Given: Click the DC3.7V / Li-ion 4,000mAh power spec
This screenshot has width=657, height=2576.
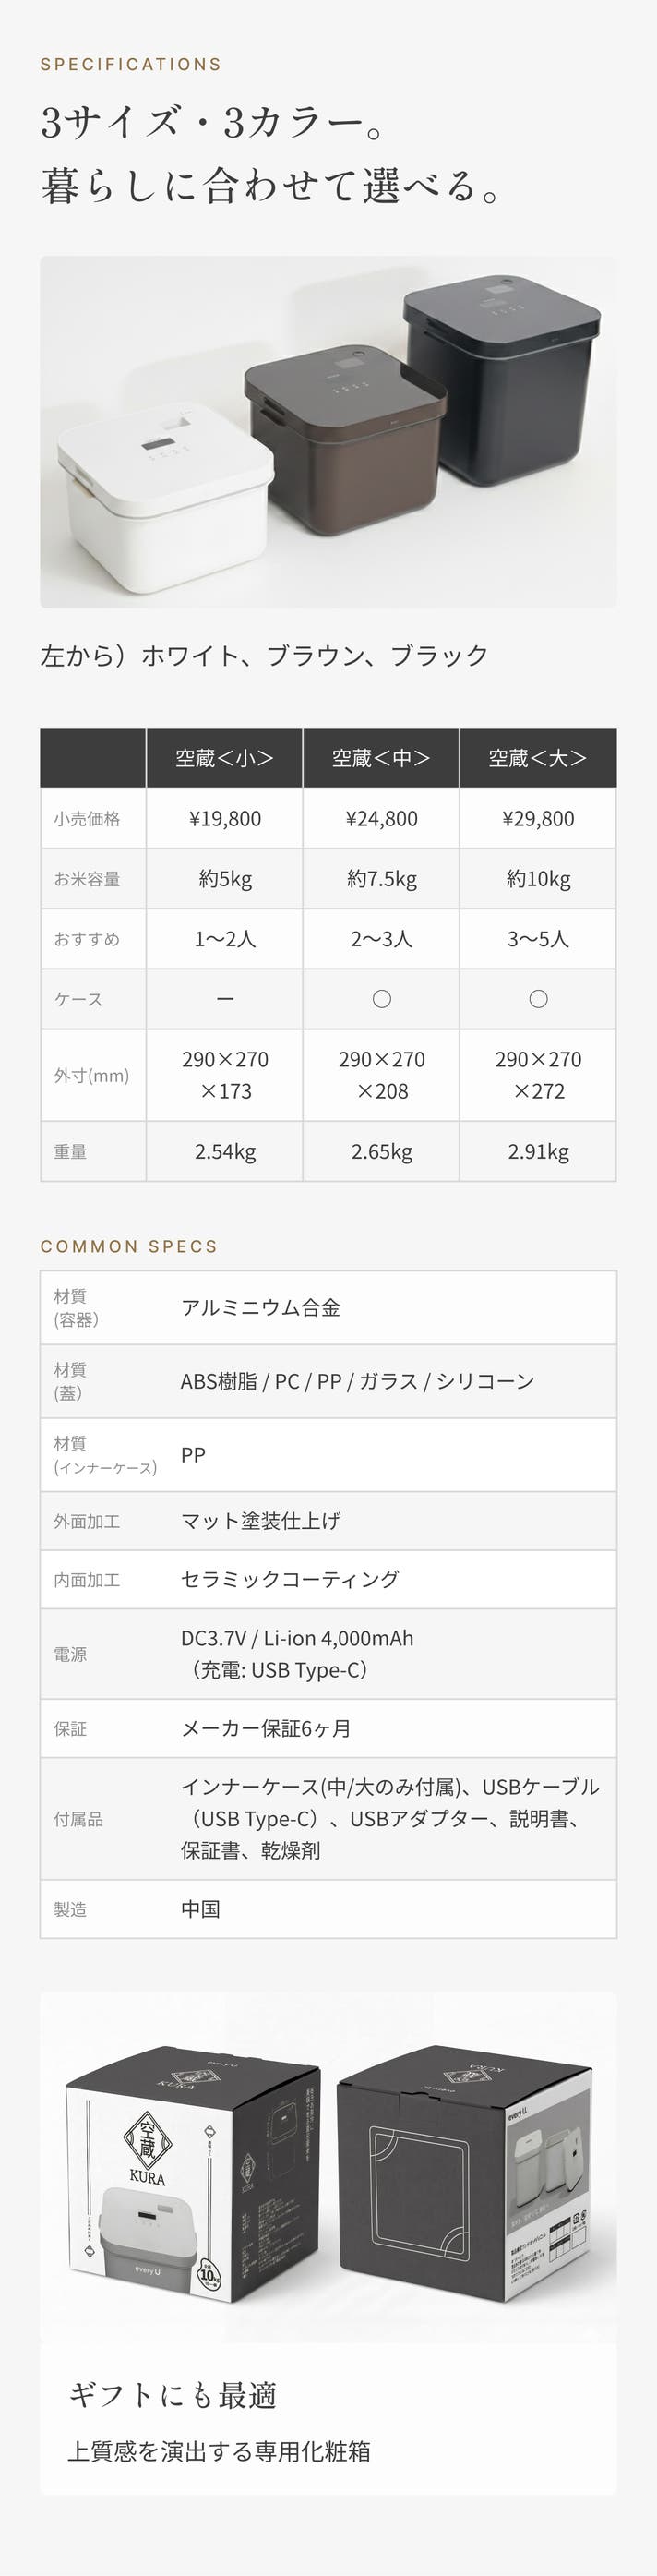Looking at the screenshot, I should pyautogui.click(x=297, y=1638).
